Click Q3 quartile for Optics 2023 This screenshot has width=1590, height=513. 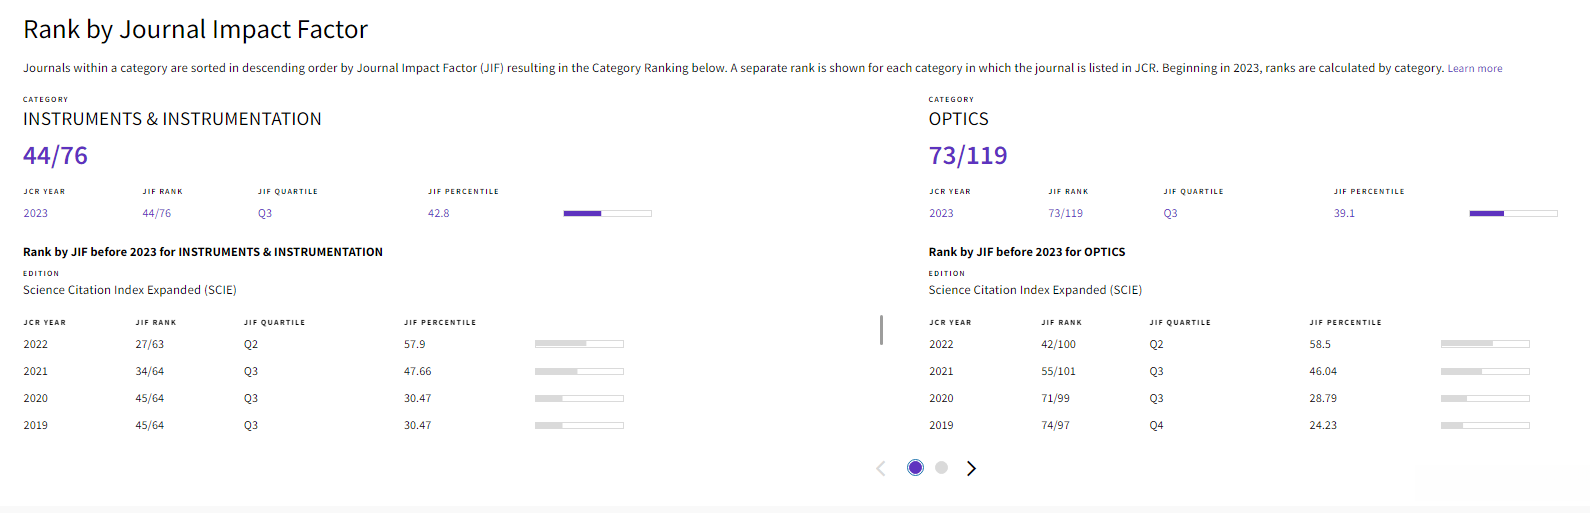(1170, 214)
